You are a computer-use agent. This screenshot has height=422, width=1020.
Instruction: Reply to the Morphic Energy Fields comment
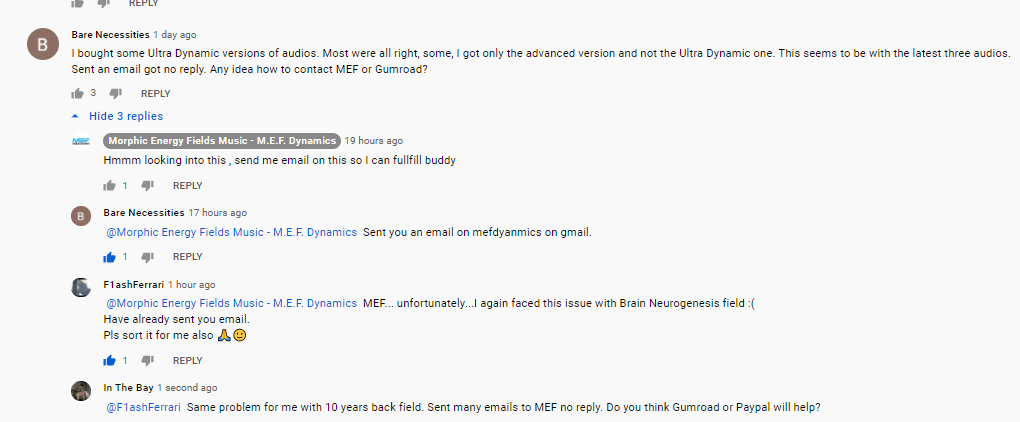point(187,186)
